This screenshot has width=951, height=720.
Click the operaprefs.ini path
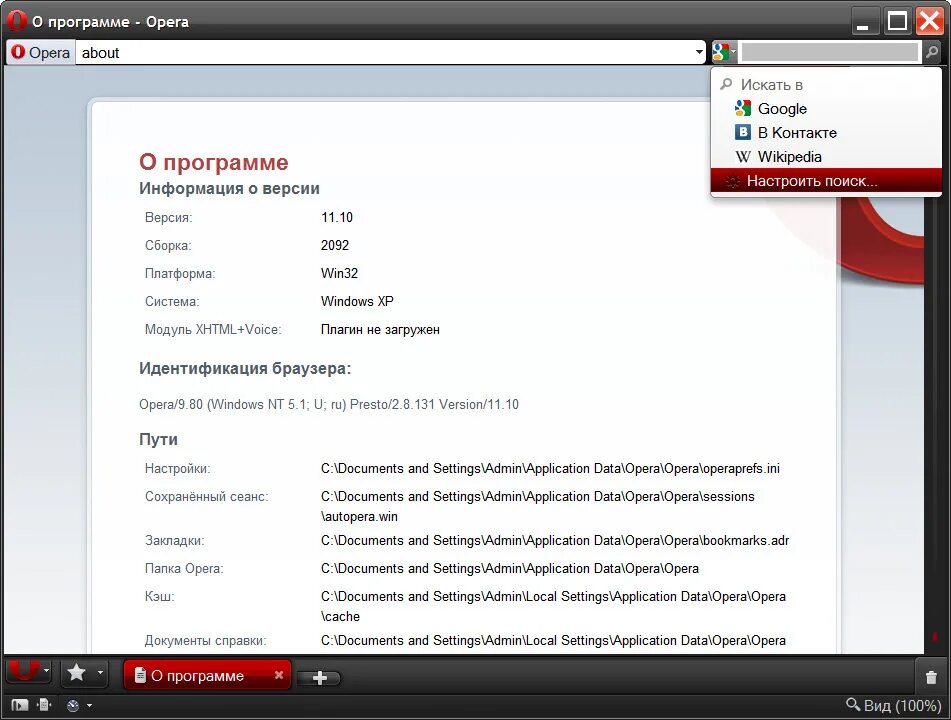[550, 468]
